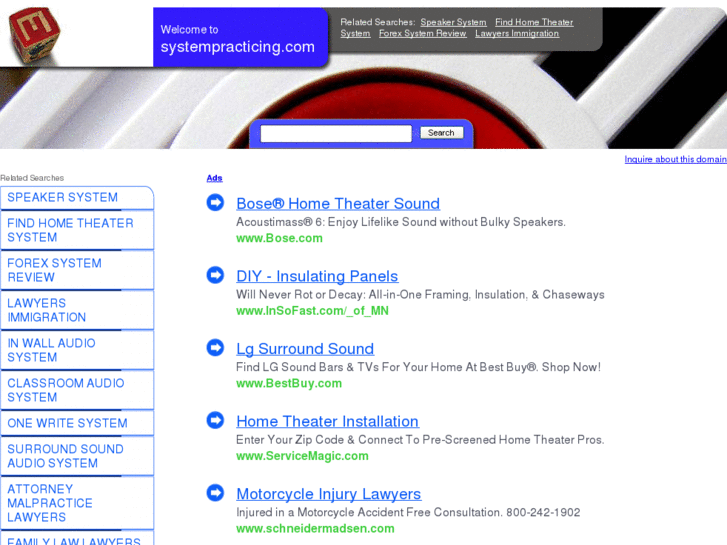Screen dimensions: 727x545
Task: Click arrow icon beside Lg Surround Sound
Action: [x=215, y=347]
